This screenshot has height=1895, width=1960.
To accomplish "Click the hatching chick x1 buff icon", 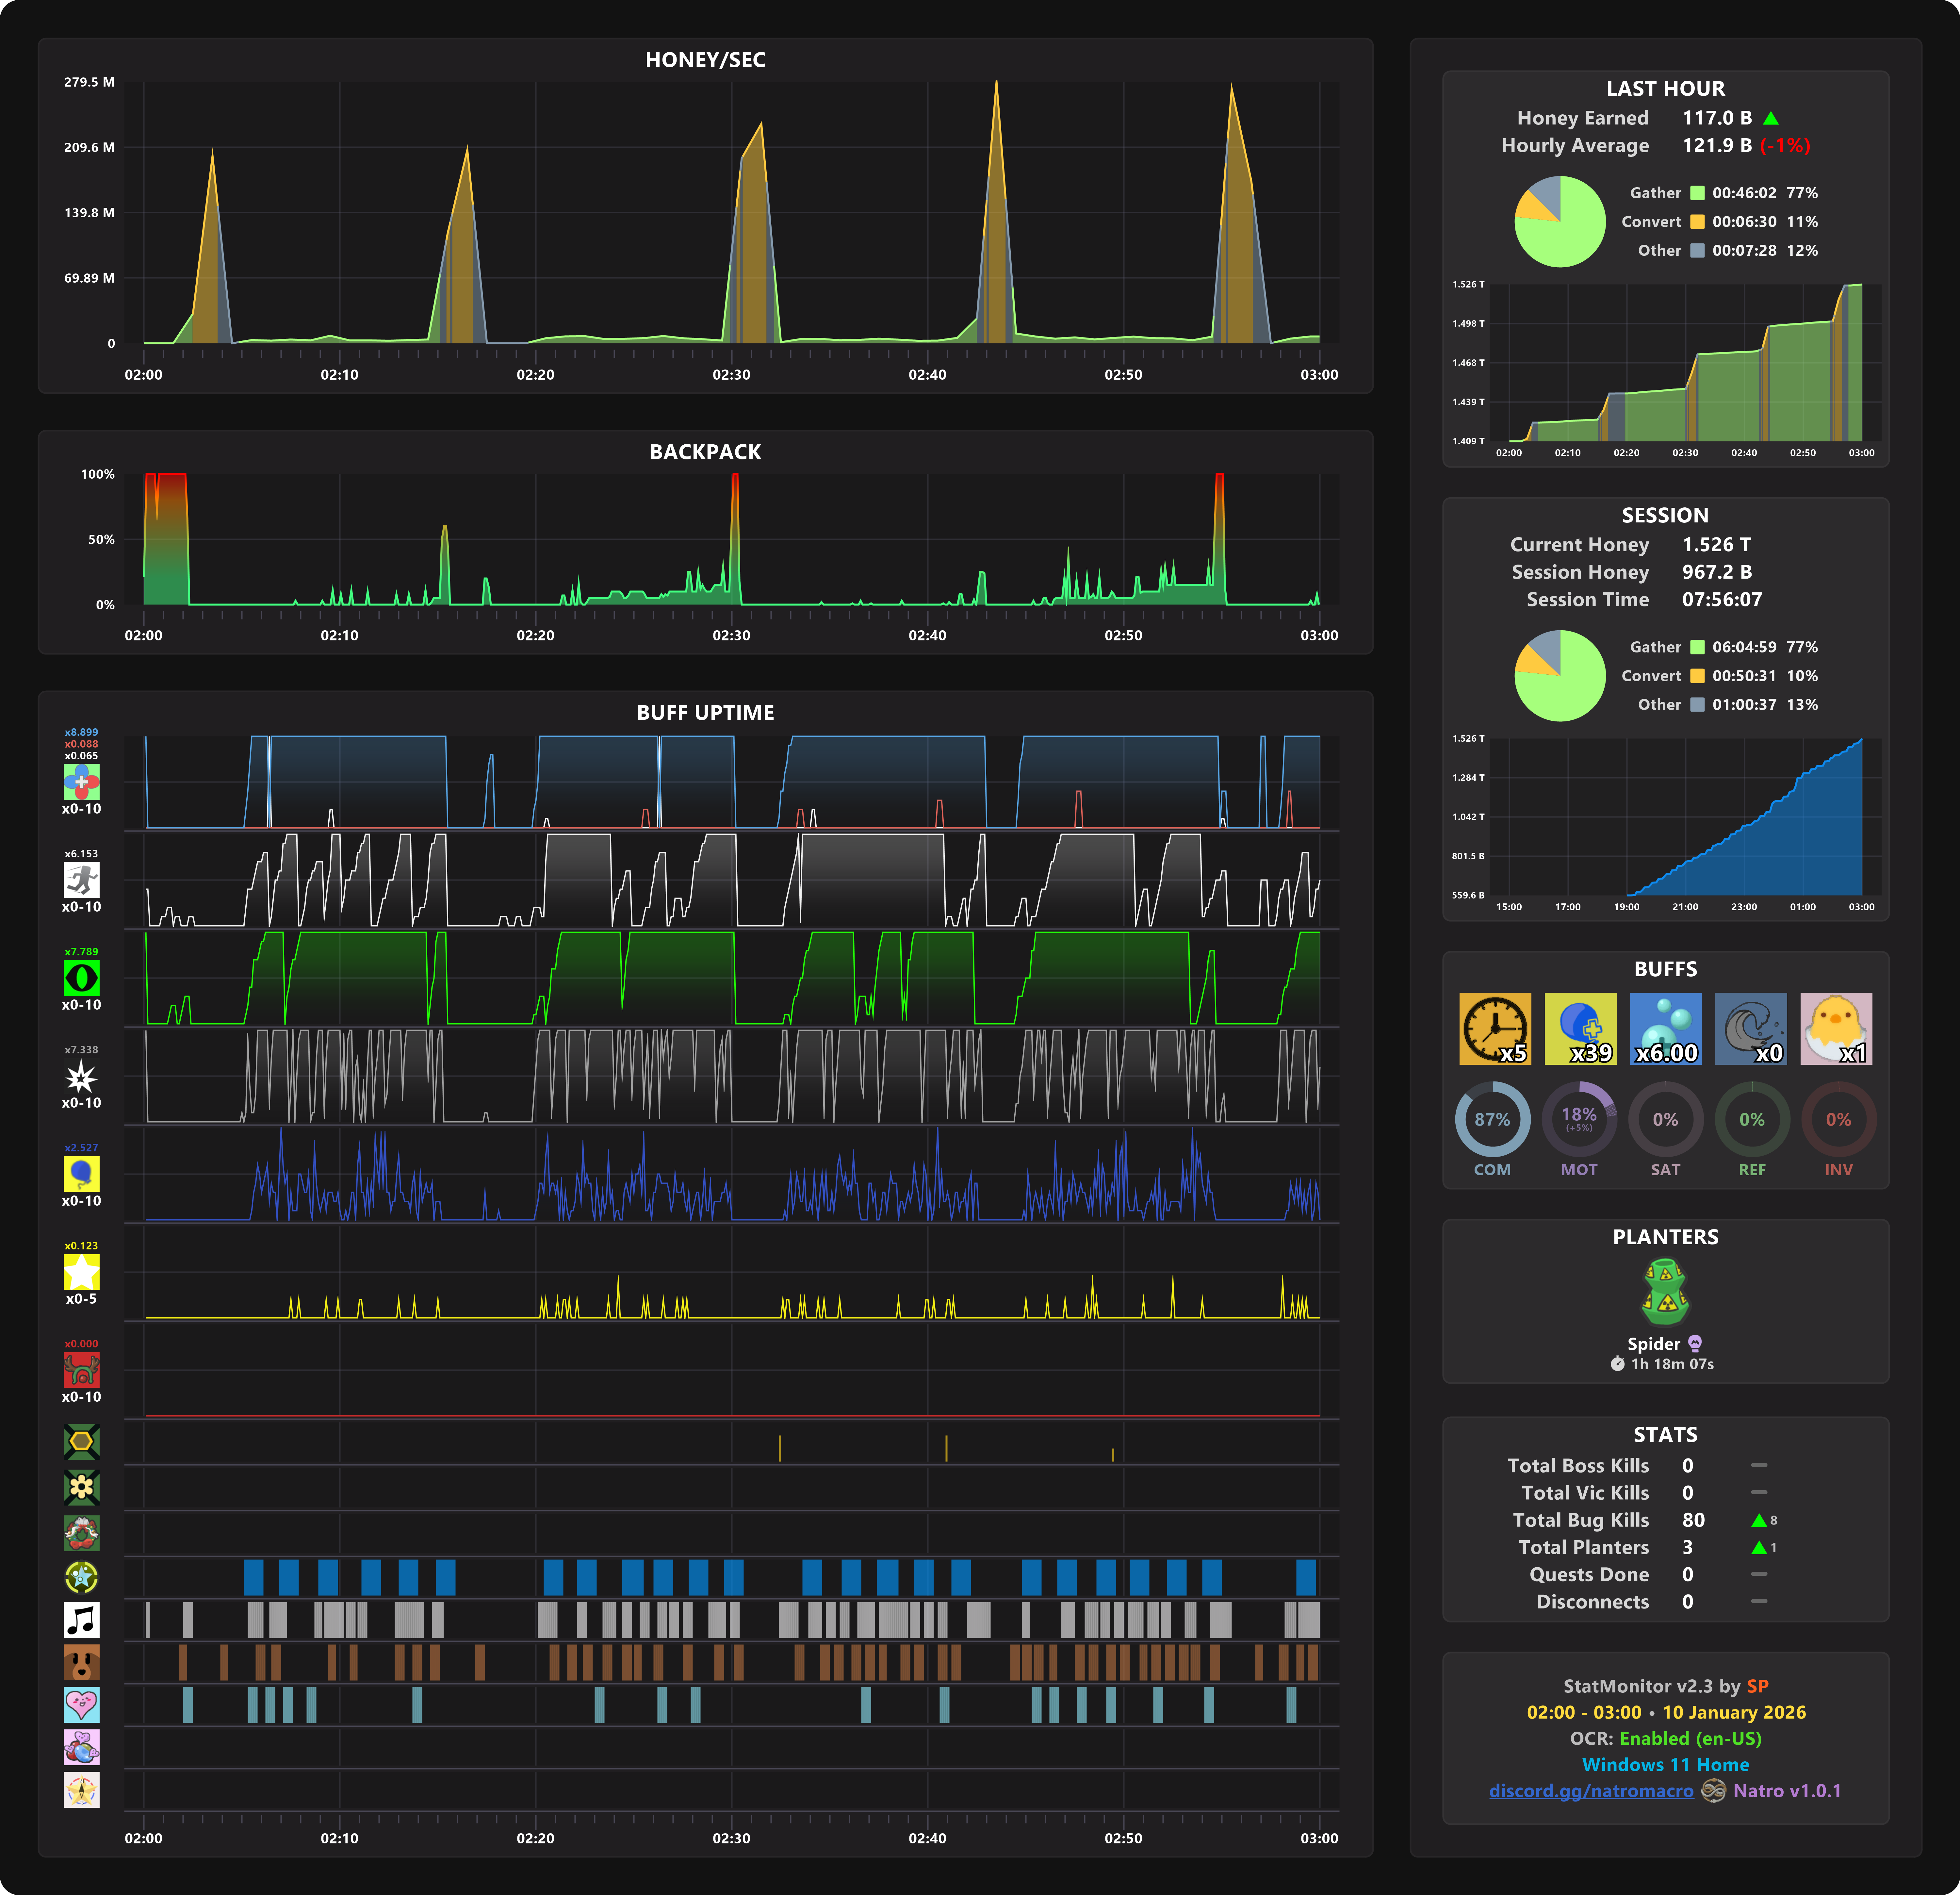I will tap(1836, 1028).
